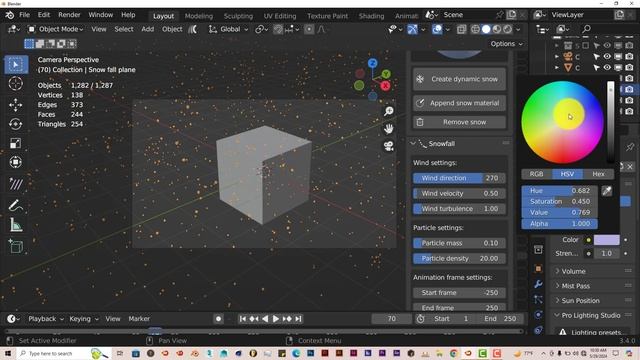Click the viewport zoom magnifier icon

coord(389,111)
